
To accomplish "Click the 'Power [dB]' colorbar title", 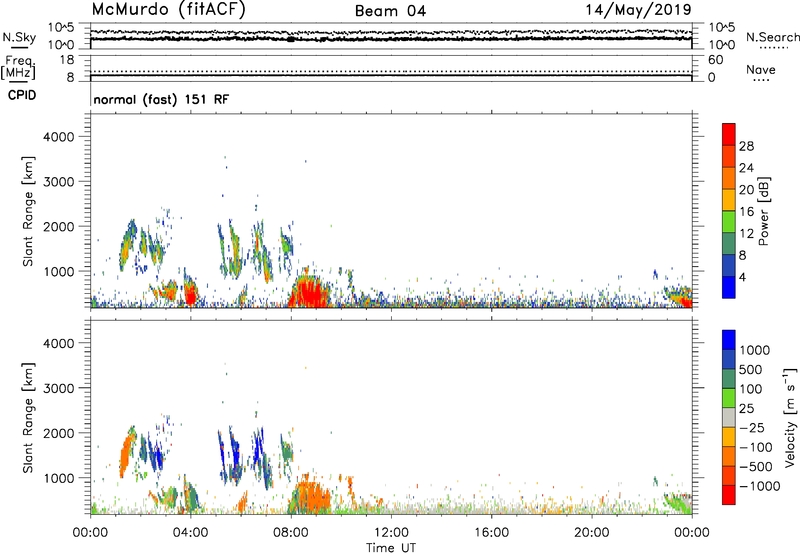I will tap(763, 211).
